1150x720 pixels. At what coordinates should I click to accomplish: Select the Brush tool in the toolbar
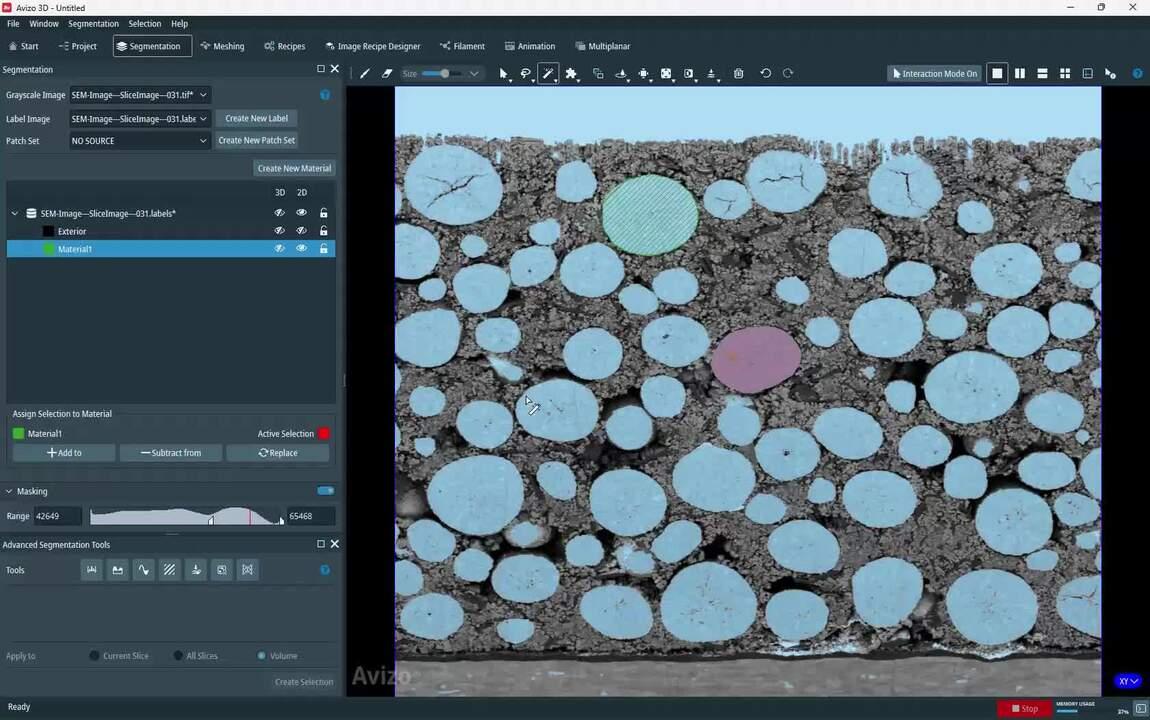click(365, 73)
